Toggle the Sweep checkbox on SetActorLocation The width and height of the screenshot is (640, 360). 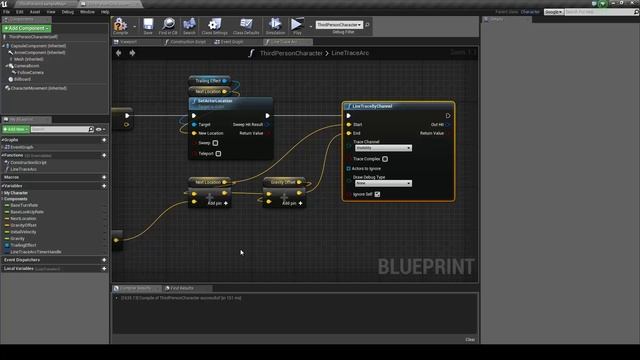[215, 143]
